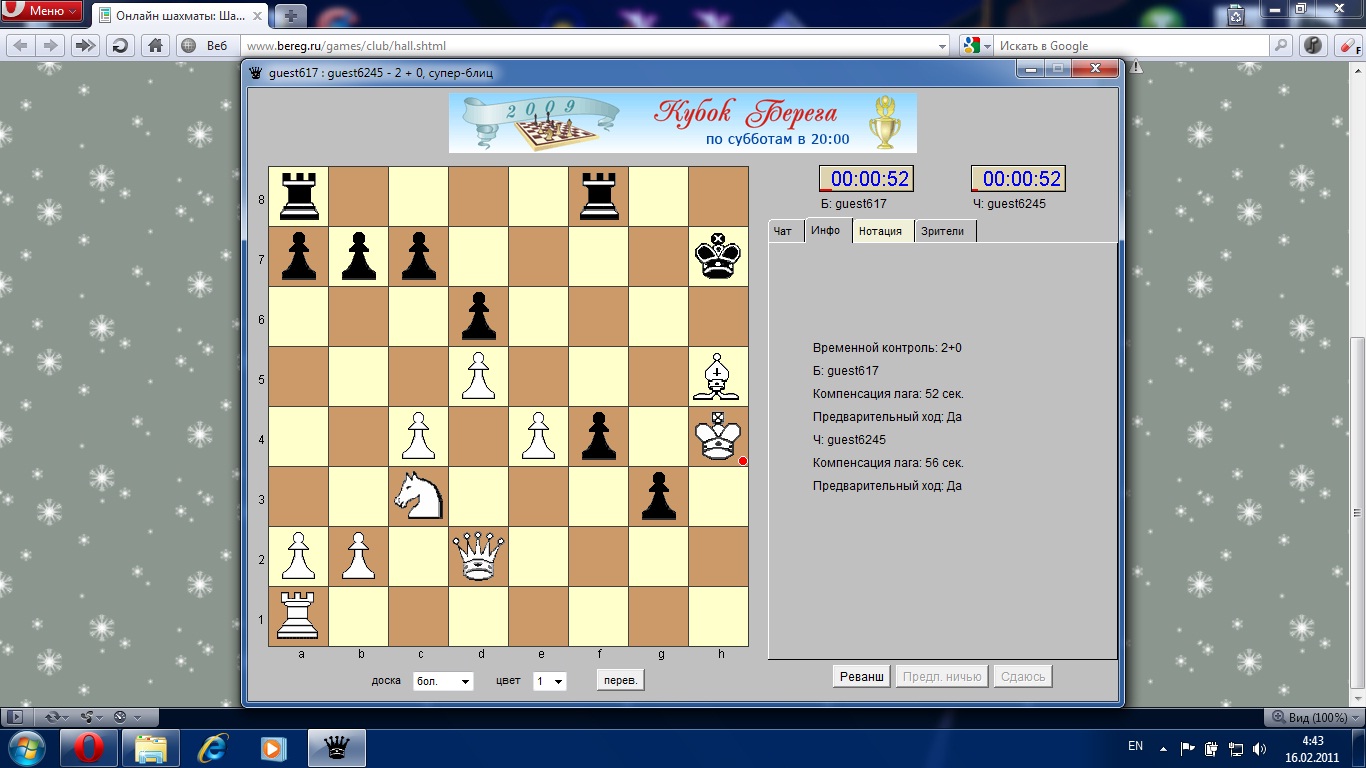Open the Нотация tab
This screenshot has width=1366, height=768.
coord(880,231)
